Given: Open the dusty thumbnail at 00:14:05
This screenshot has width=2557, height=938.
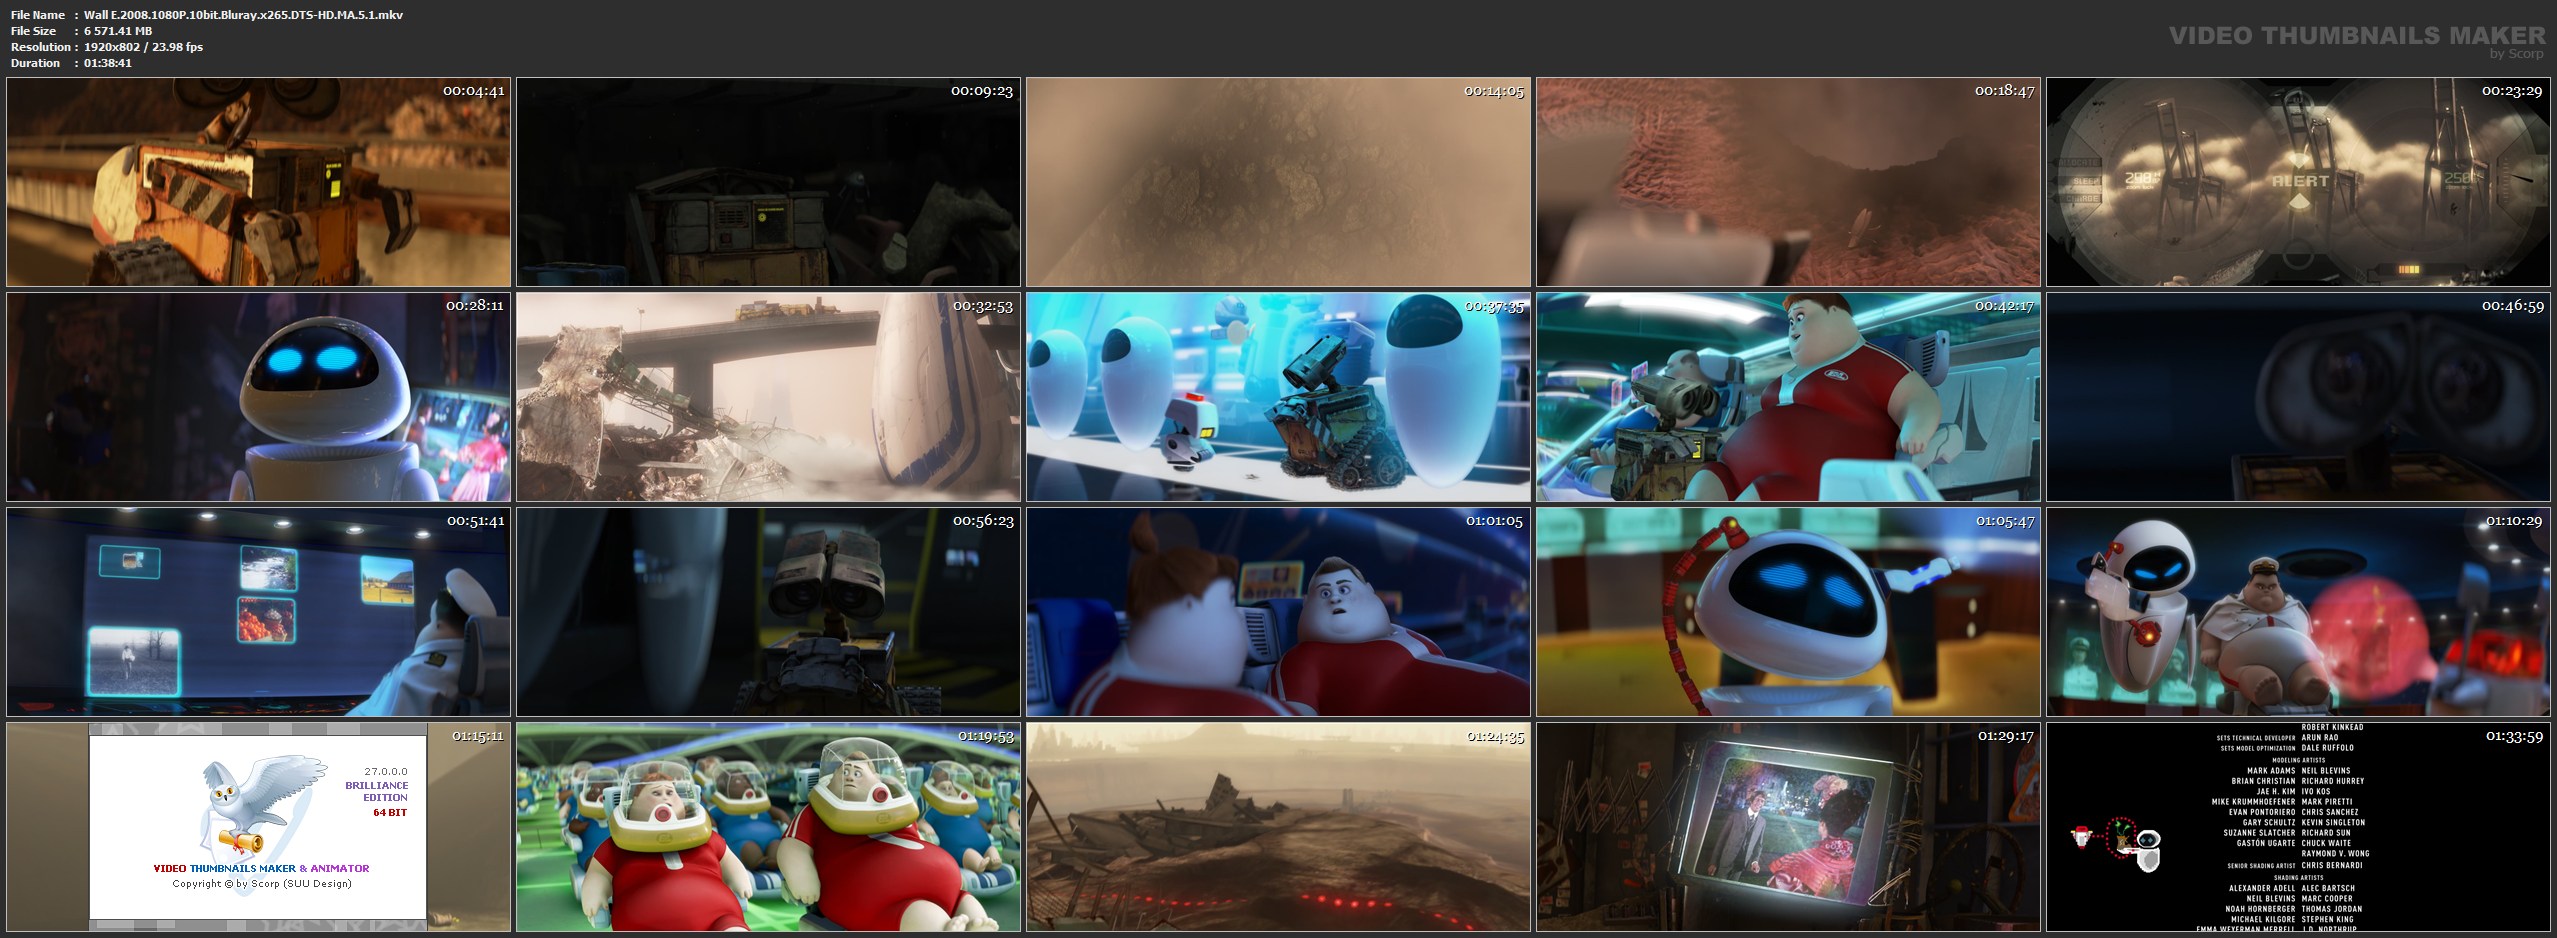Looking at the screenshot, I should pos(1278,182).
